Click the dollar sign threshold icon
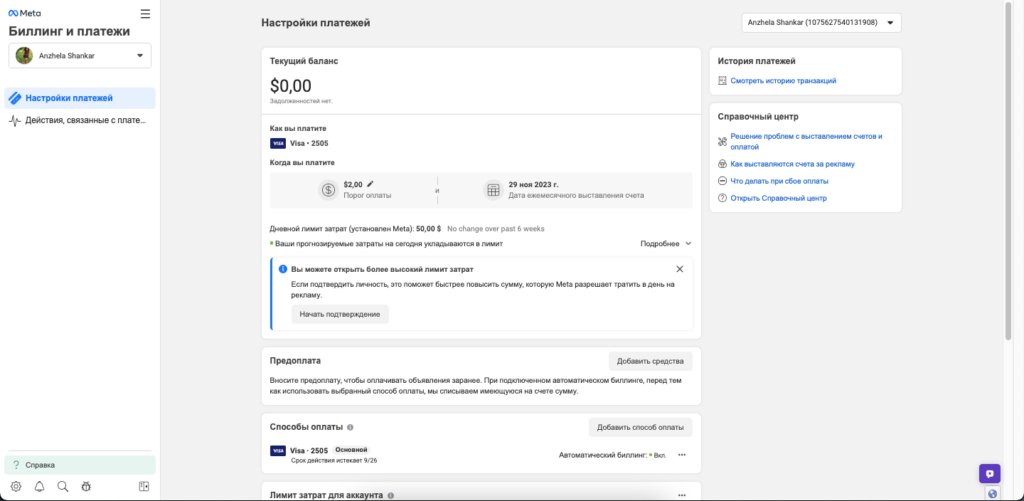 pyautogui.click(x=328, y=190)
